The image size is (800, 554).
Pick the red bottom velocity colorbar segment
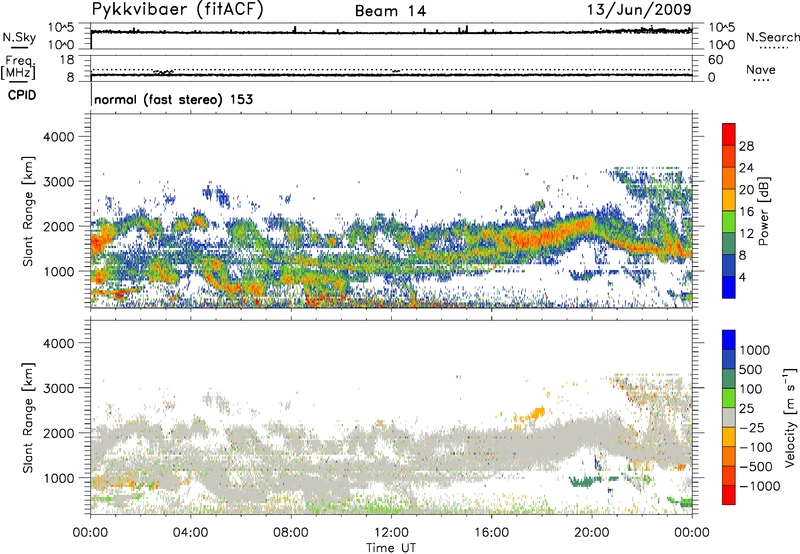click(x=729, y=495)
